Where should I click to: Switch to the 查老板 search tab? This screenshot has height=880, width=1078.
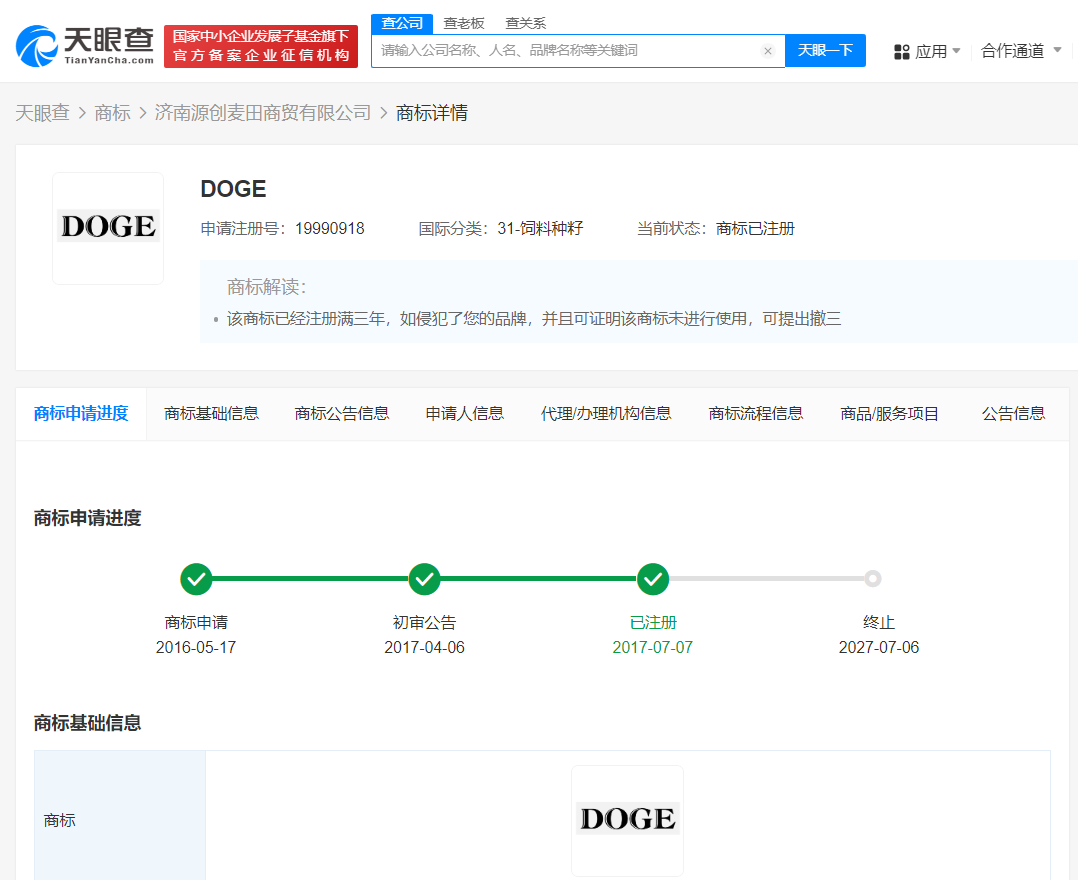[464, 22]
